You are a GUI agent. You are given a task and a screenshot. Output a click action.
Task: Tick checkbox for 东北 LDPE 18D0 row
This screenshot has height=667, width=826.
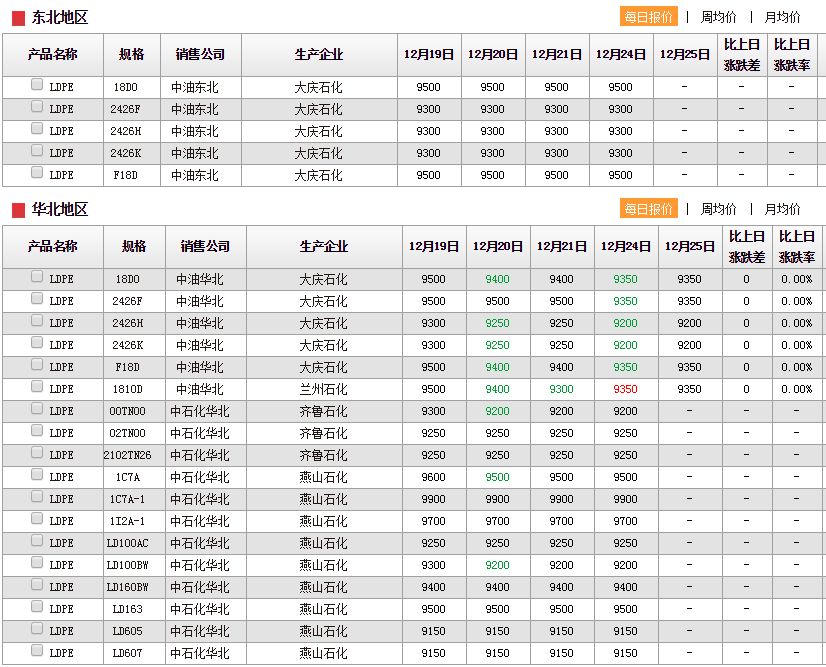point(37,84)
